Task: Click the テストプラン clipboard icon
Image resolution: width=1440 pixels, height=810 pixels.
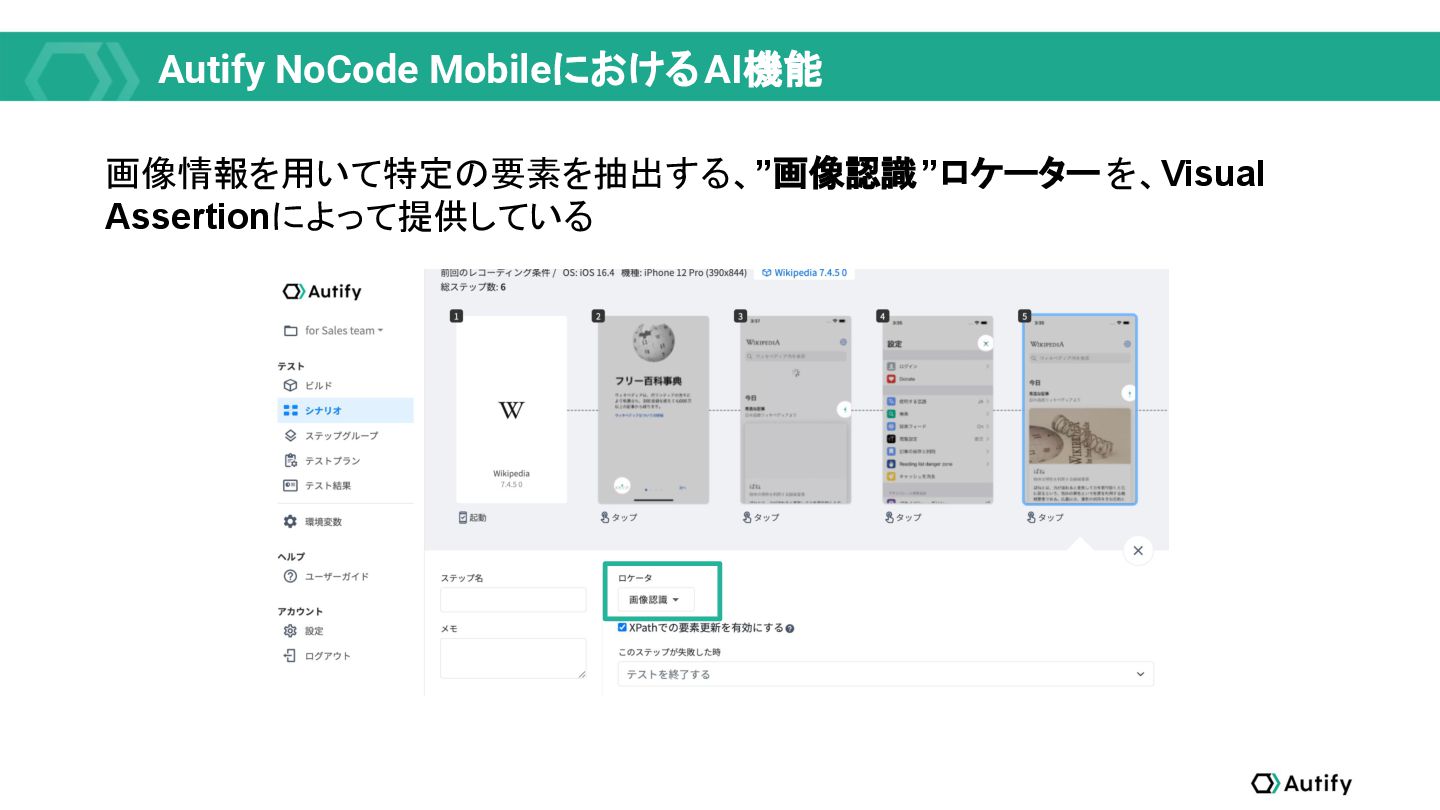Action: point(290,461)
